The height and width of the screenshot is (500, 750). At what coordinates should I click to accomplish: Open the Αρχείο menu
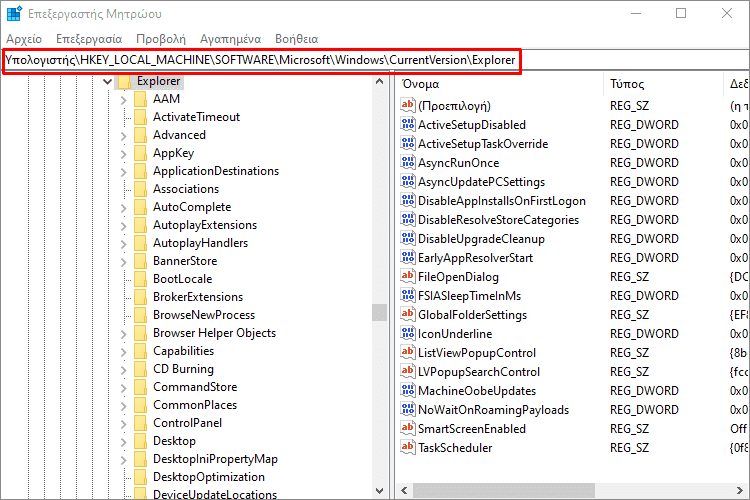24,39
